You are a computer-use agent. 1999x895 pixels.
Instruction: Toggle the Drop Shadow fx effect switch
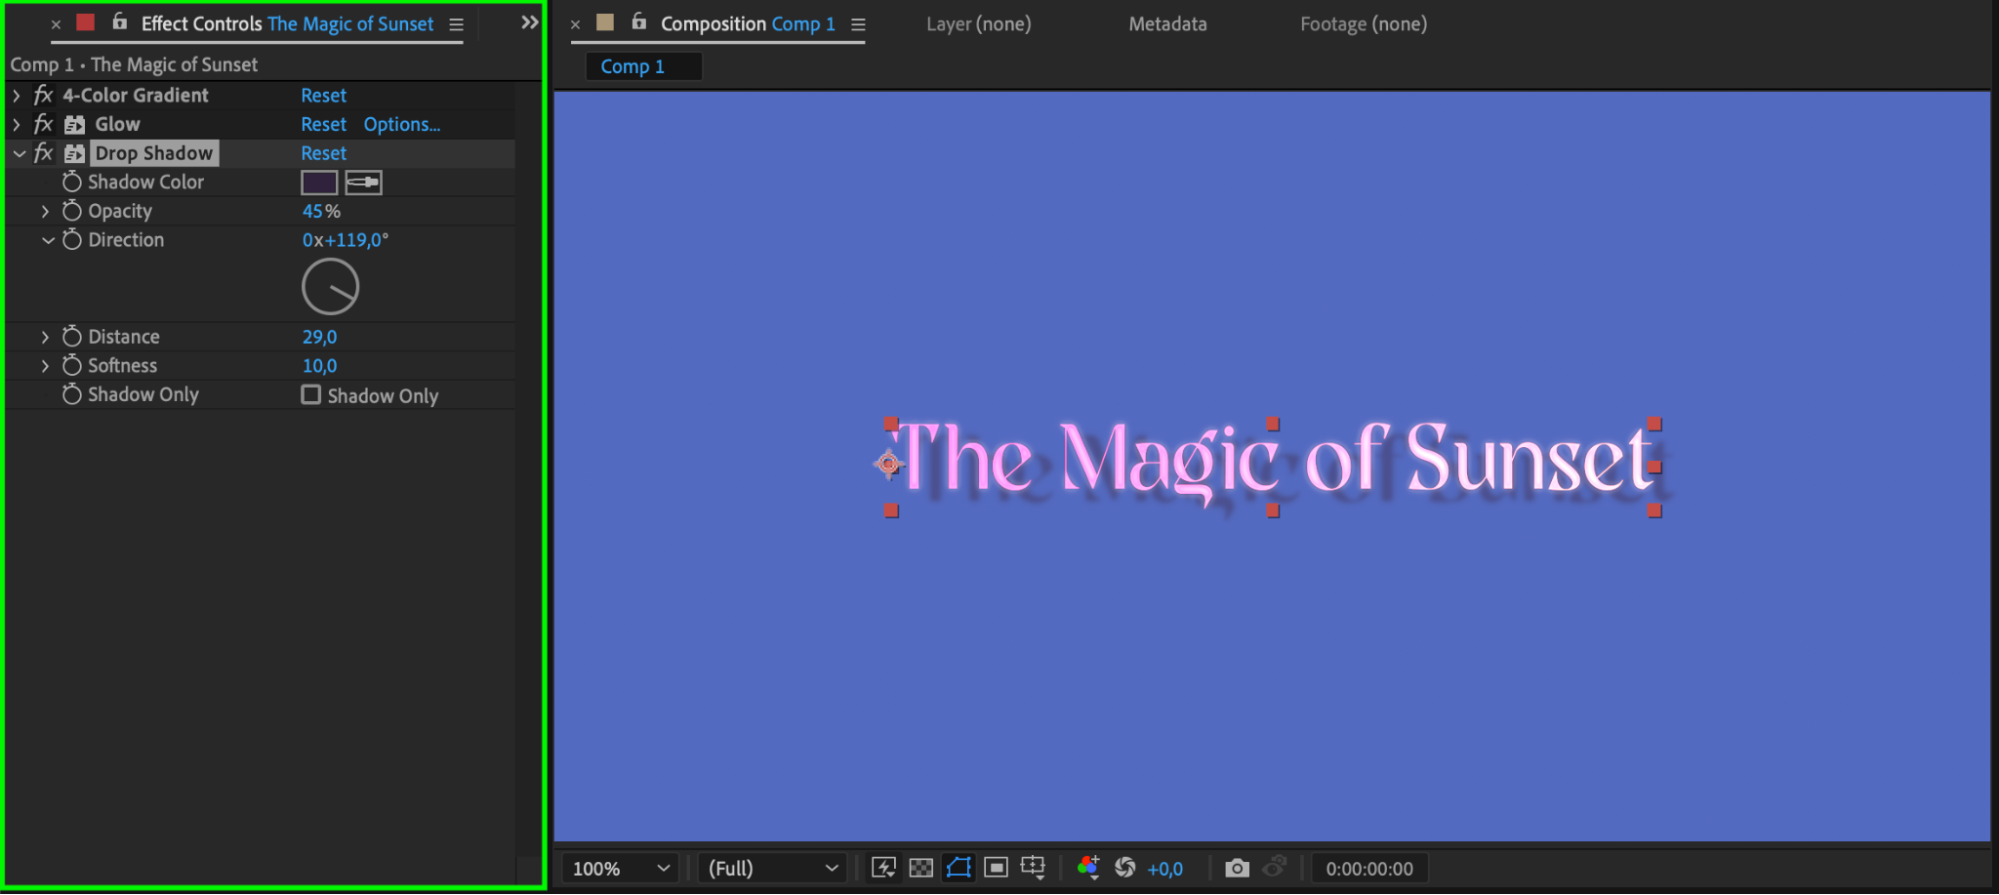click(x=43, y=153)
